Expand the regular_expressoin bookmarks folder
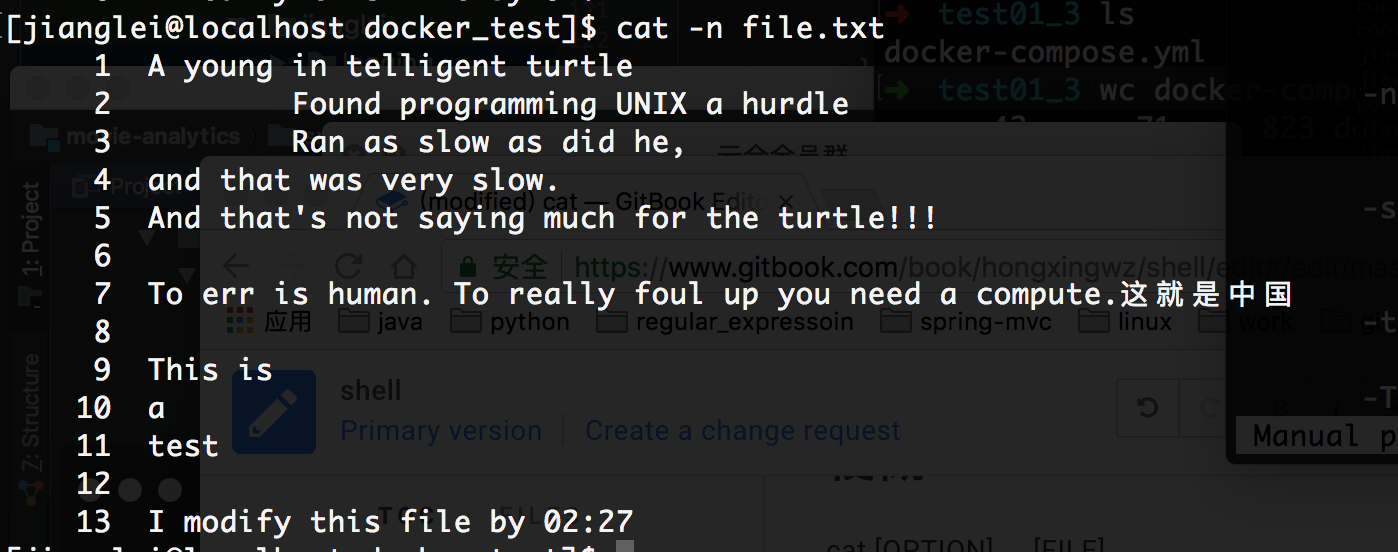Viewport: 1398px width, 552px height. tap(731, 321)
